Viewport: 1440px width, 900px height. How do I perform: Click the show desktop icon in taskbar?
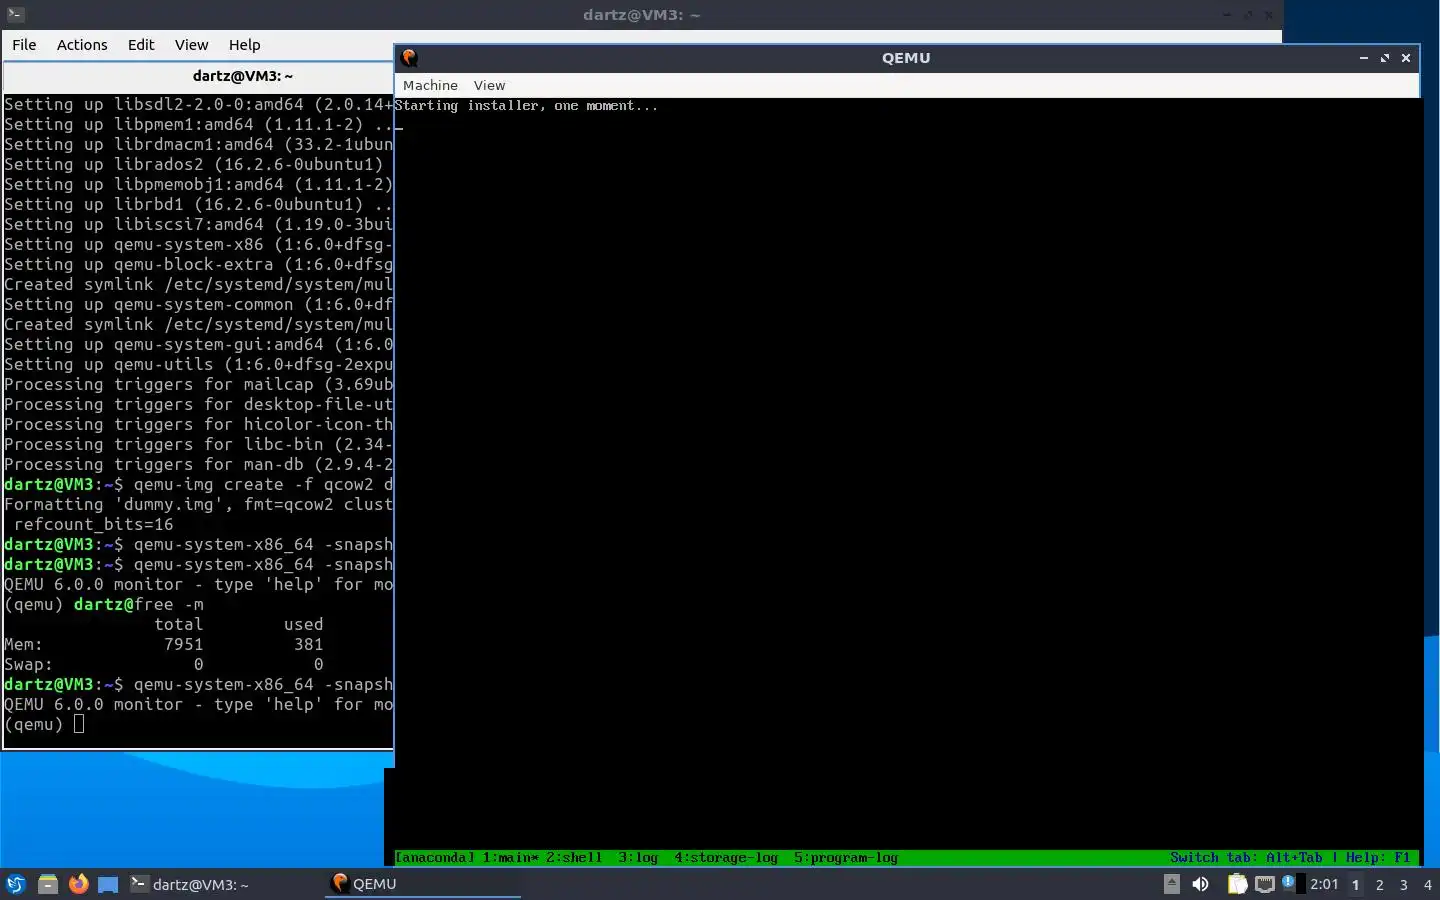108,884
